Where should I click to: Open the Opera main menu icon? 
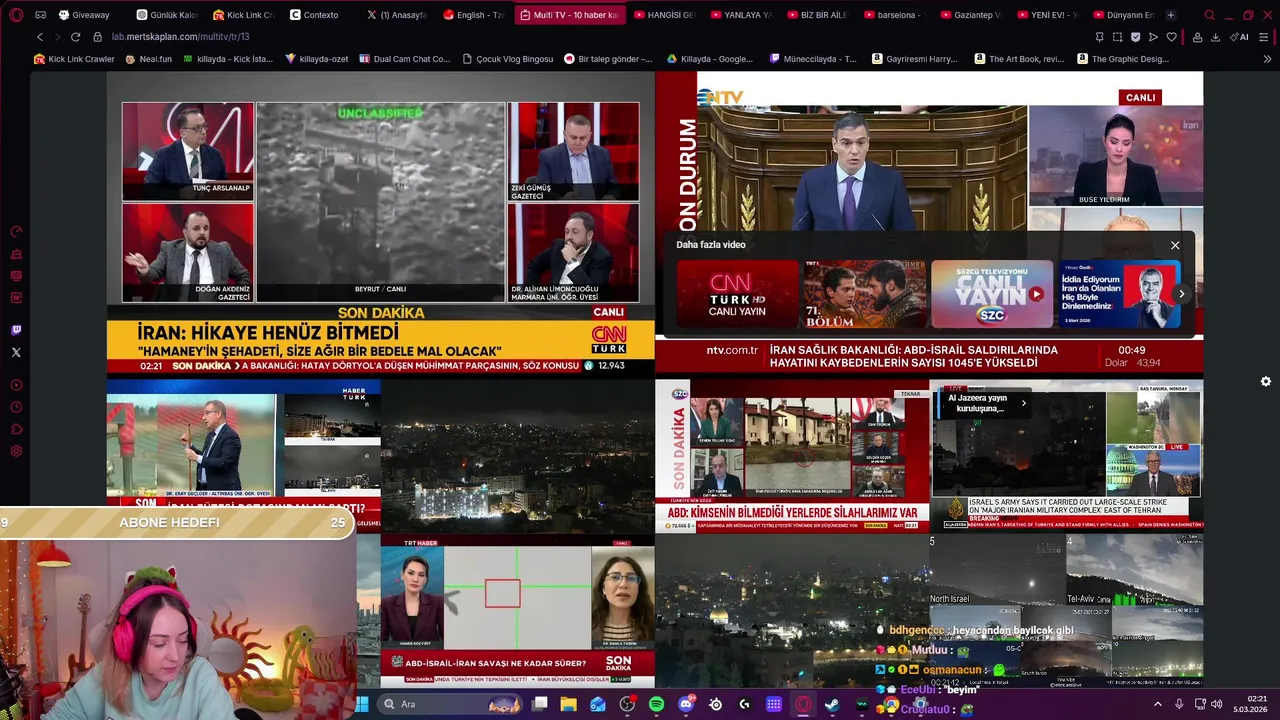(16, 15)
